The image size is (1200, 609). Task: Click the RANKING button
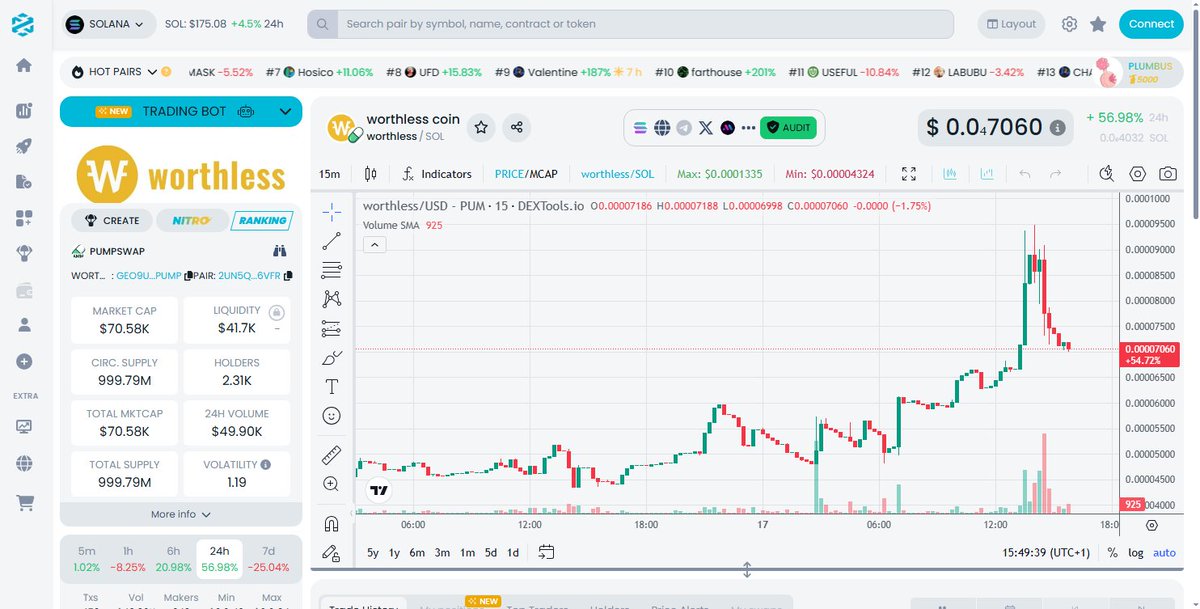point(262,220)
